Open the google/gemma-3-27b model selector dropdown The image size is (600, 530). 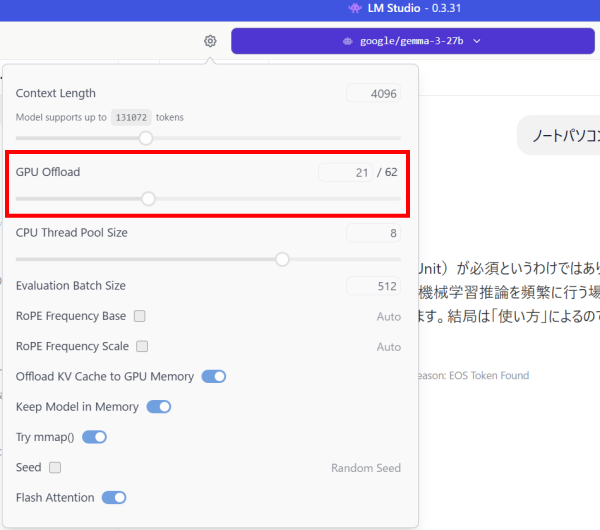414,41
